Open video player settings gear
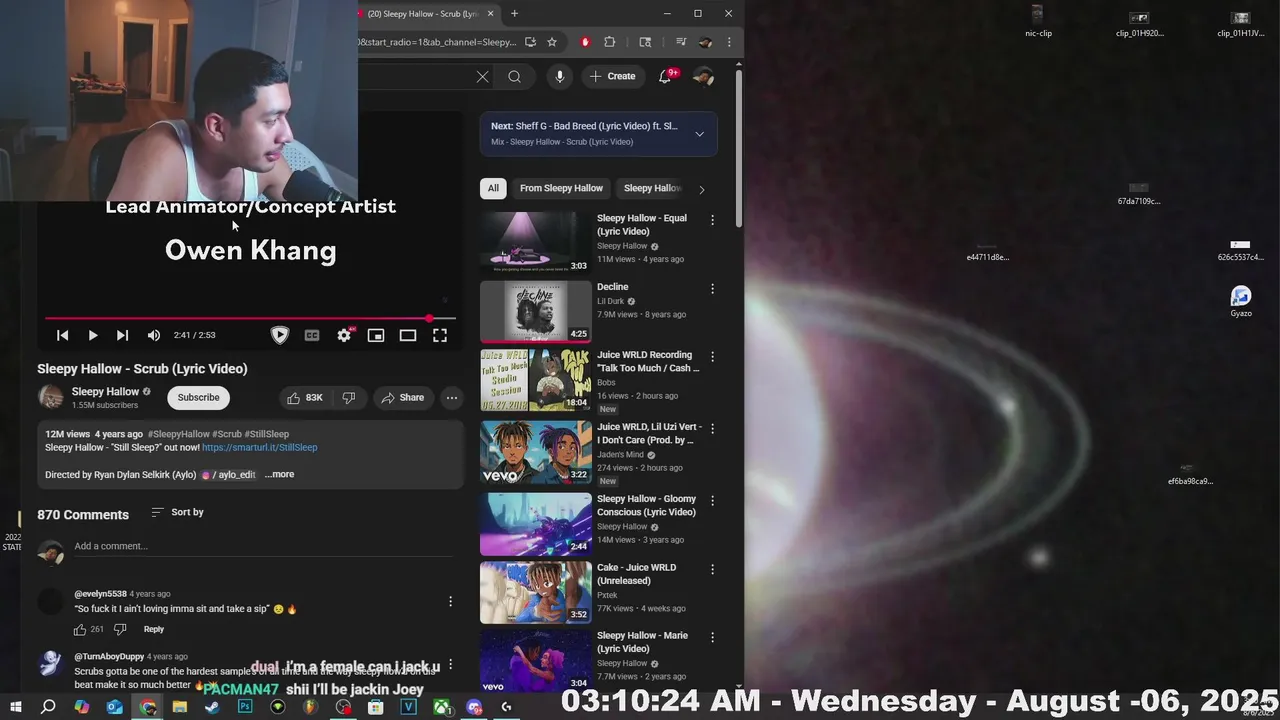Image resolution: width=1280 pixels, height=720 pixels. 344,336
